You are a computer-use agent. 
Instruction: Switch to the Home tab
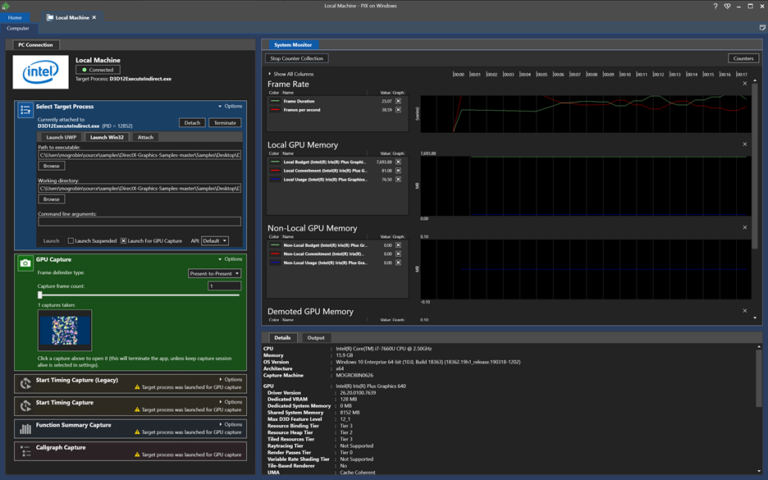(15, 17)
